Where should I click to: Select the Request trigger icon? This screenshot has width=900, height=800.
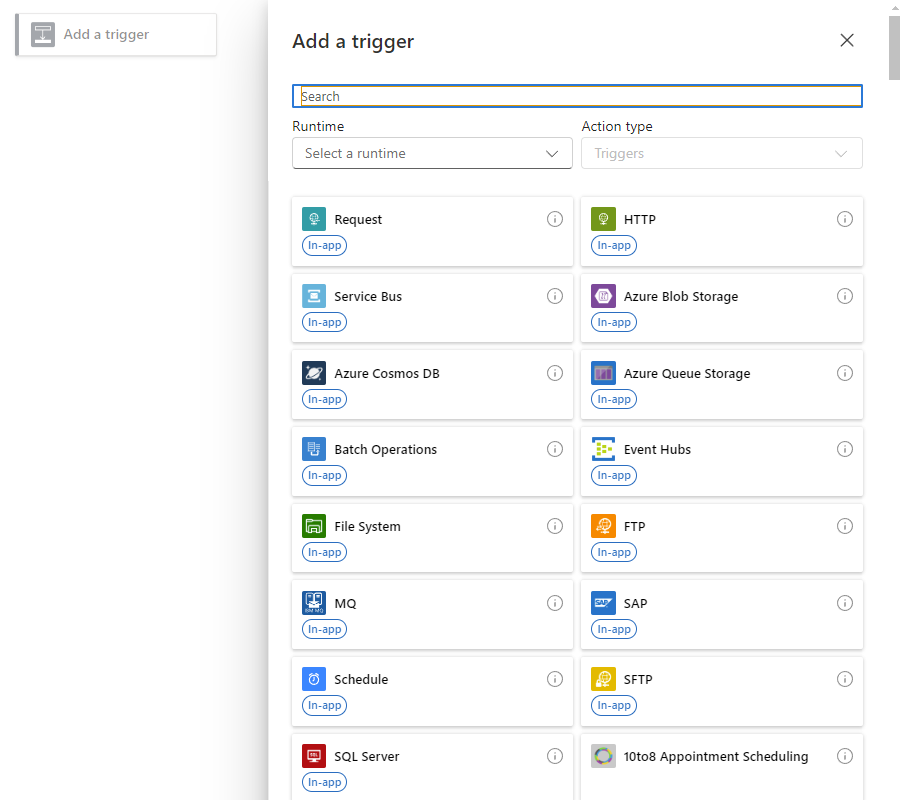tap(314, 219)
